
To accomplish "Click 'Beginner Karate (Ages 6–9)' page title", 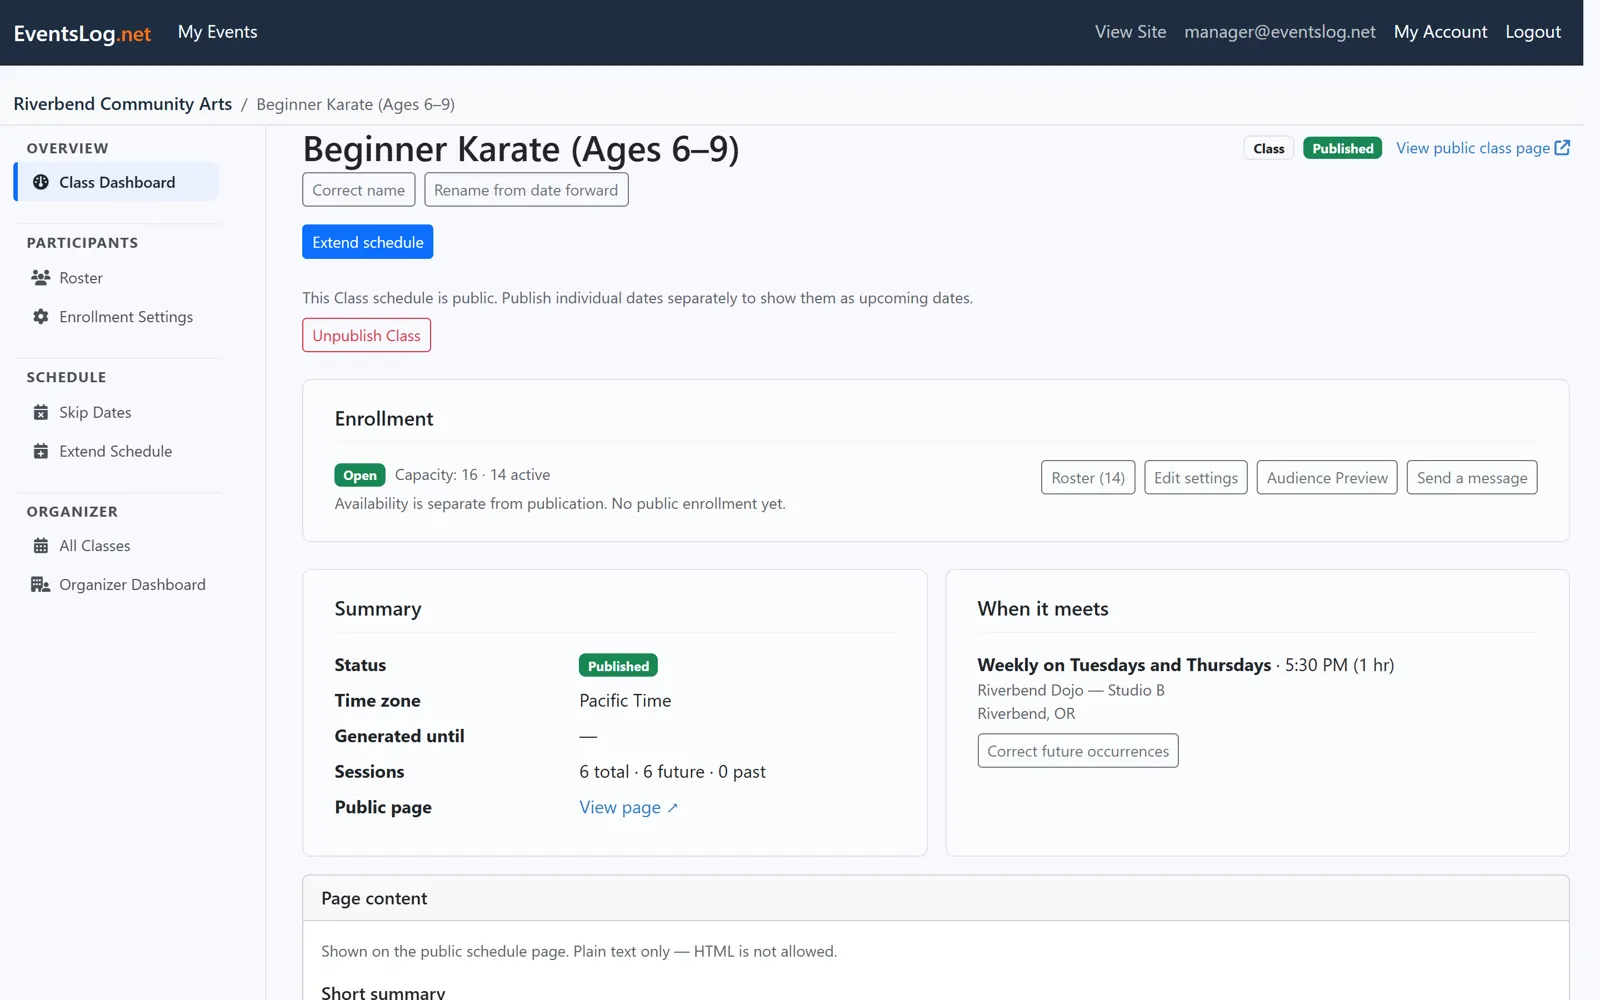I will coord(521,149).
